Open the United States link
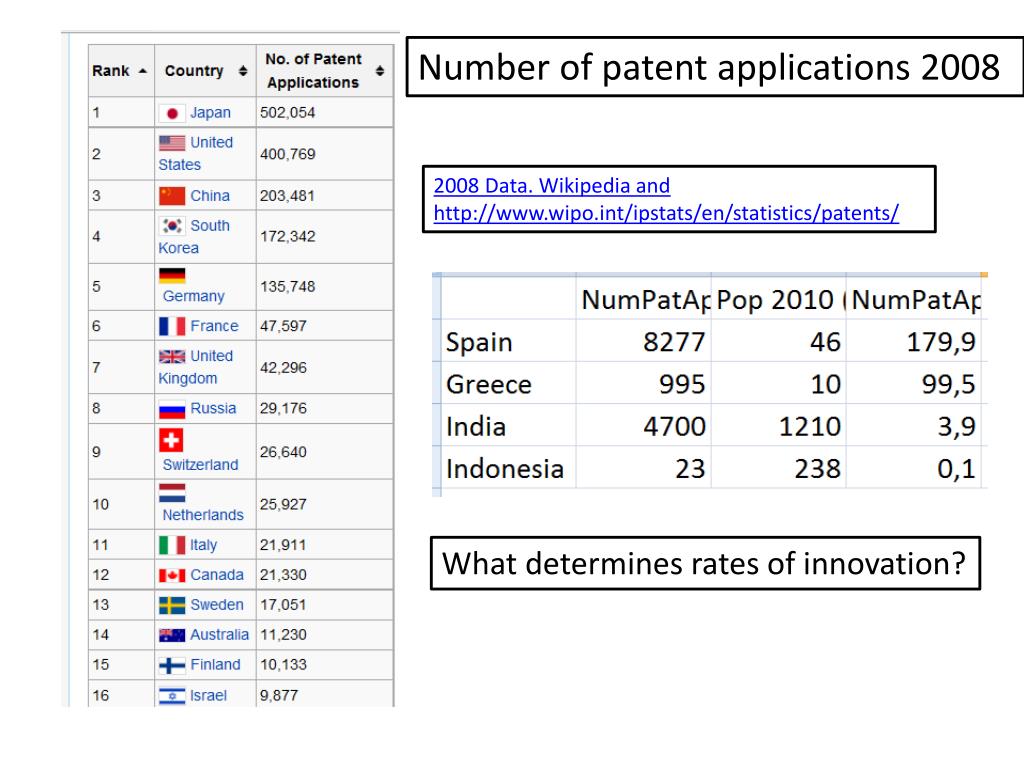1024x768 pixels. pos(196,153)
